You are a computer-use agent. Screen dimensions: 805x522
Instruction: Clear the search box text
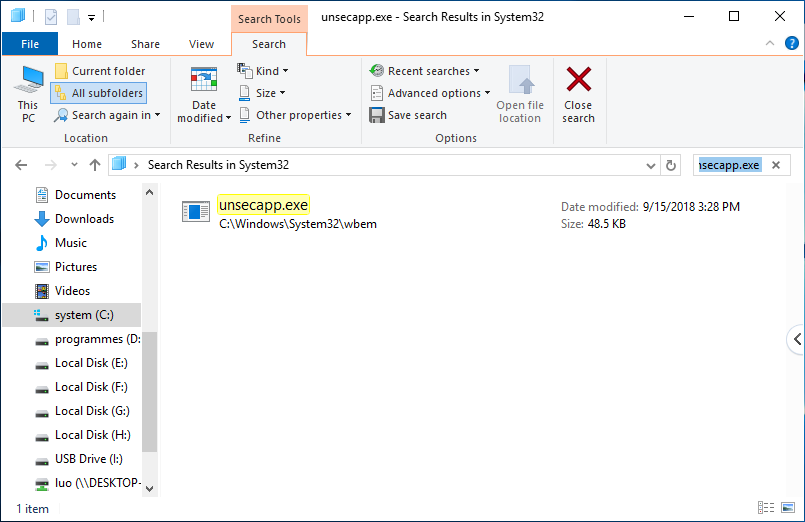tap(776, 165)
